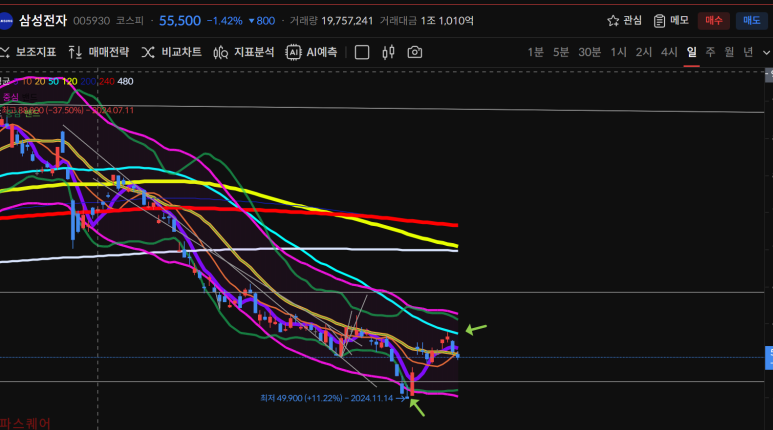Expand the timeframe options chevron
773x430 pixels.
(766, 52)
